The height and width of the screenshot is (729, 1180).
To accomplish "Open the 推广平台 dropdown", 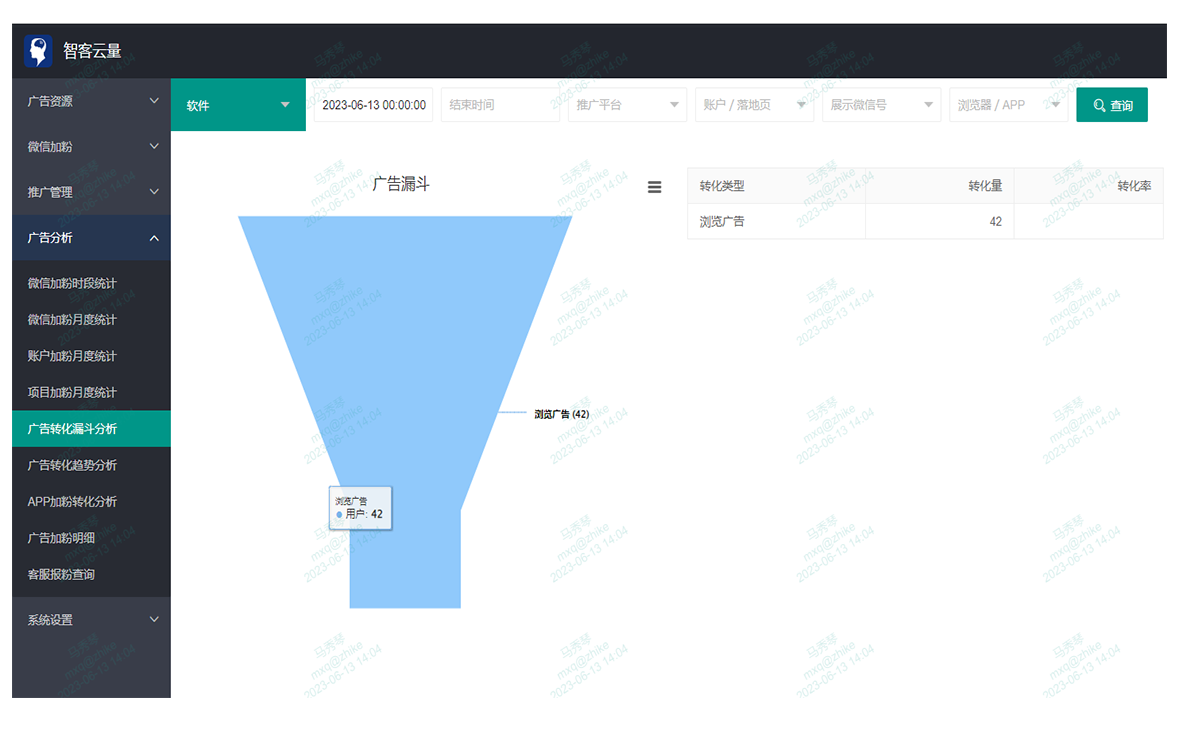I will [628, 105].
